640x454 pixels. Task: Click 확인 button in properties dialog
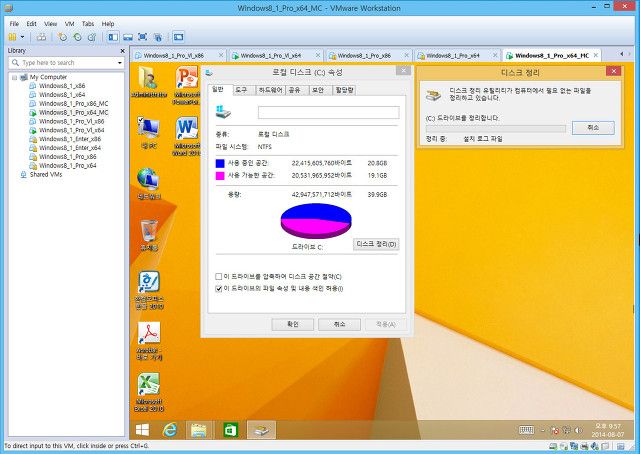(x=293, y=325)
